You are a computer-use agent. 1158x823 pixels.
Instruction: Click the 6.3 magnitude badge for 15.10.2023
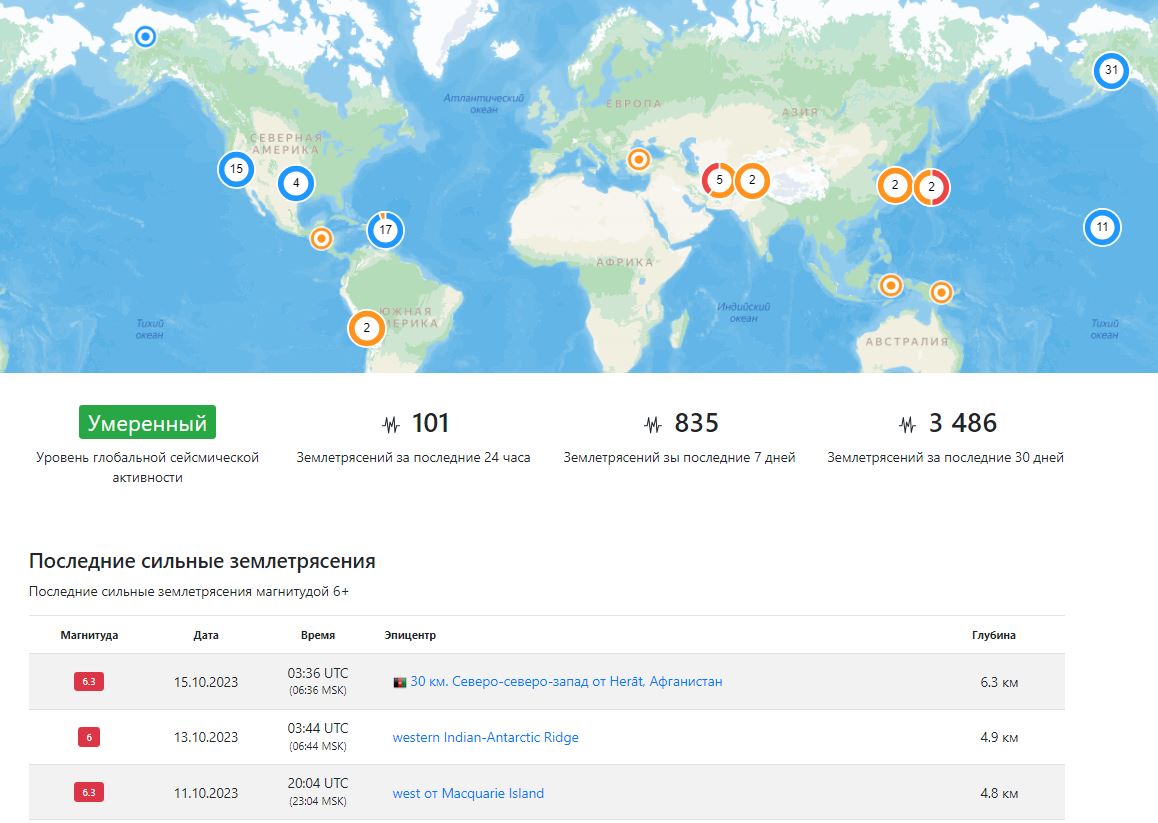point(89,681)
